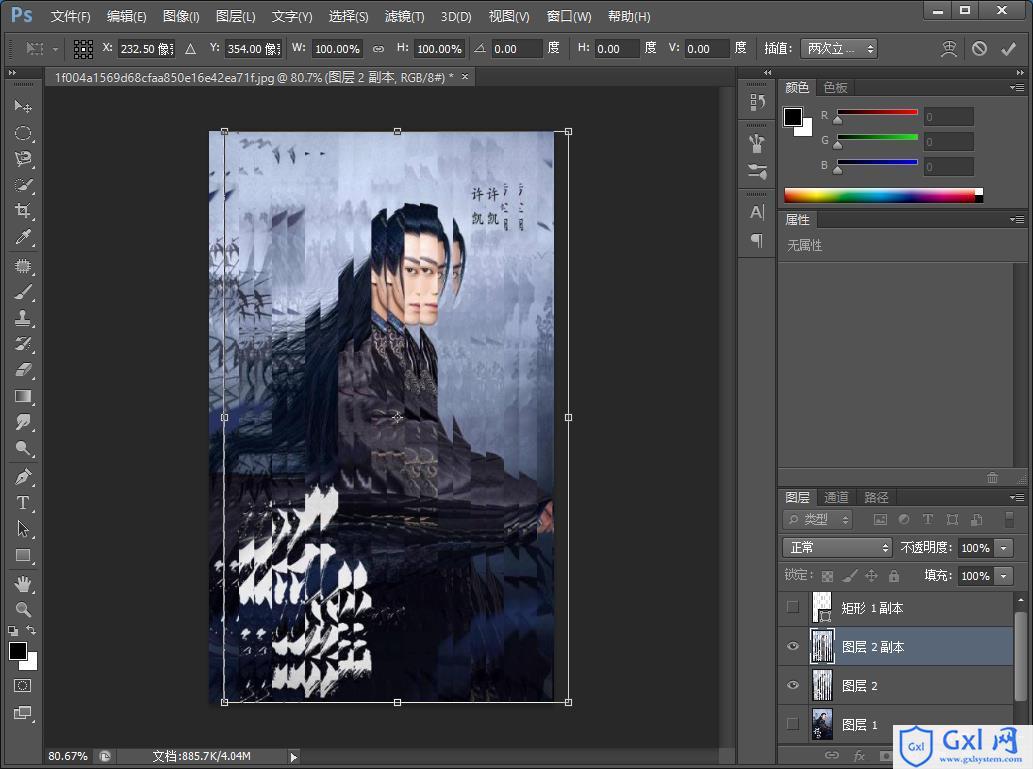Click the rotation angle input field
The height and width of the screenshot is (769, 1033).
point(516,49)
